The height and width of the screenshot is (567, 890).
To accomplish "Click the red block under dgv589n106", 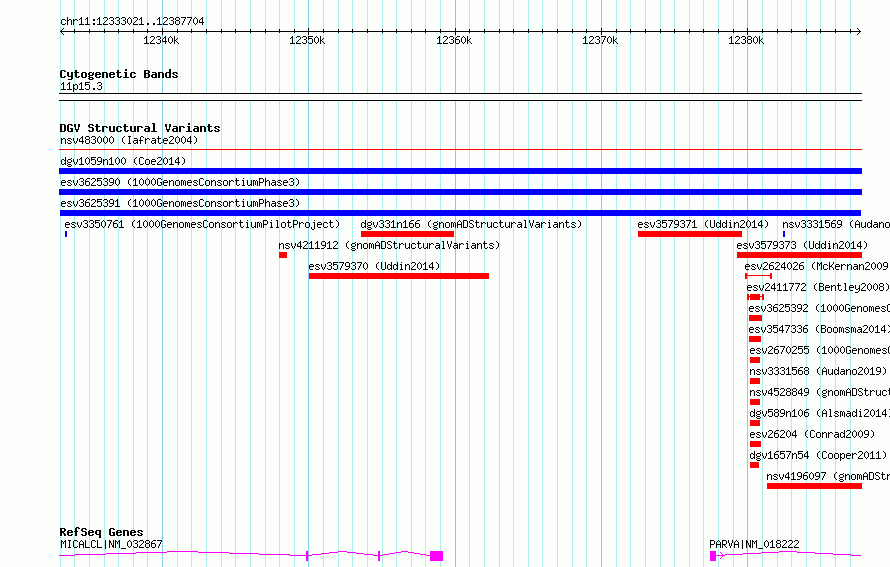I will 755,423.
